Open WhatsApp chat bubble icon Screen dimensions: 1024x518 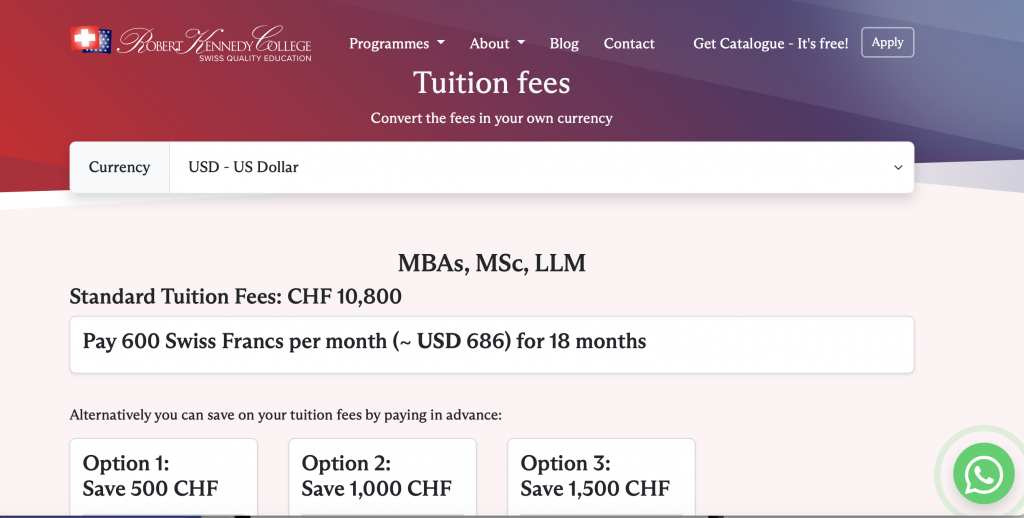(984, 474)
